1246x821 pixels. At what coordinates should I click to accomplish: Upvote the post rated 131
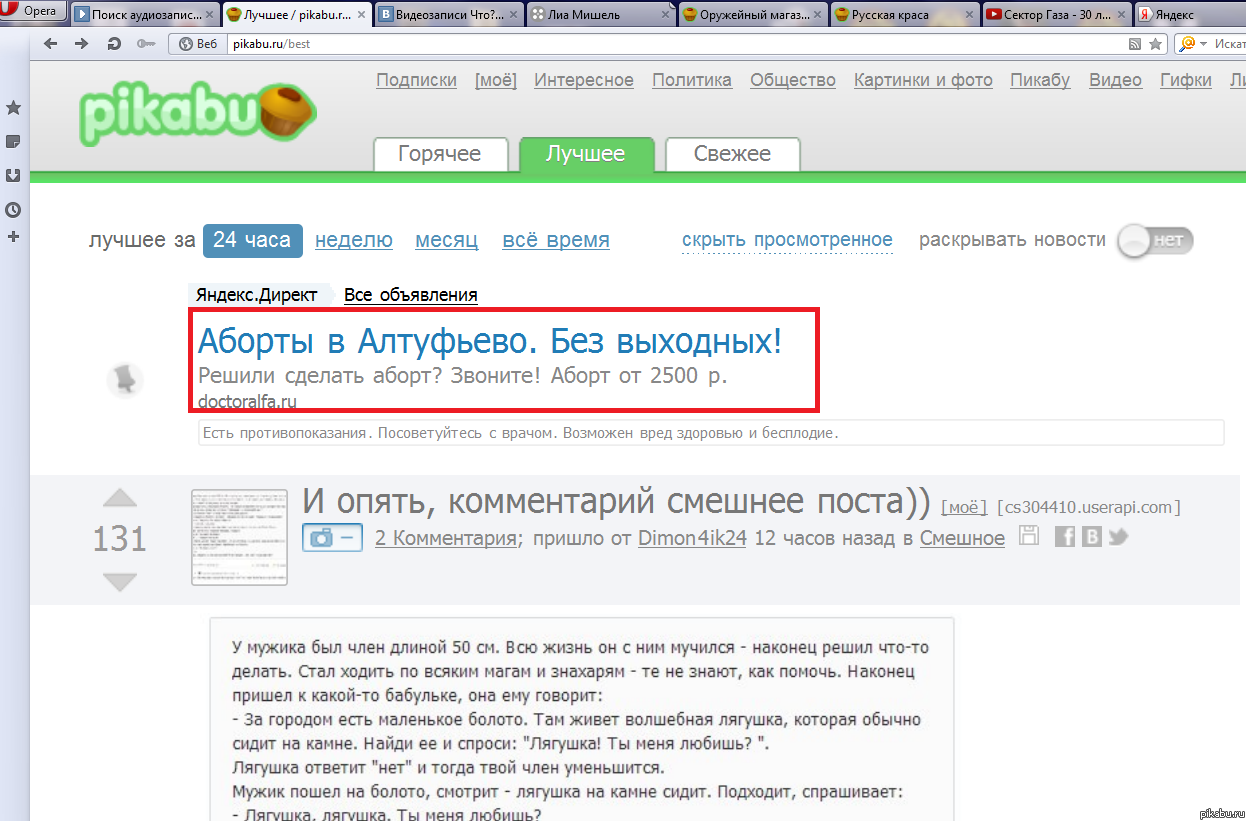[x=120, y=498]
